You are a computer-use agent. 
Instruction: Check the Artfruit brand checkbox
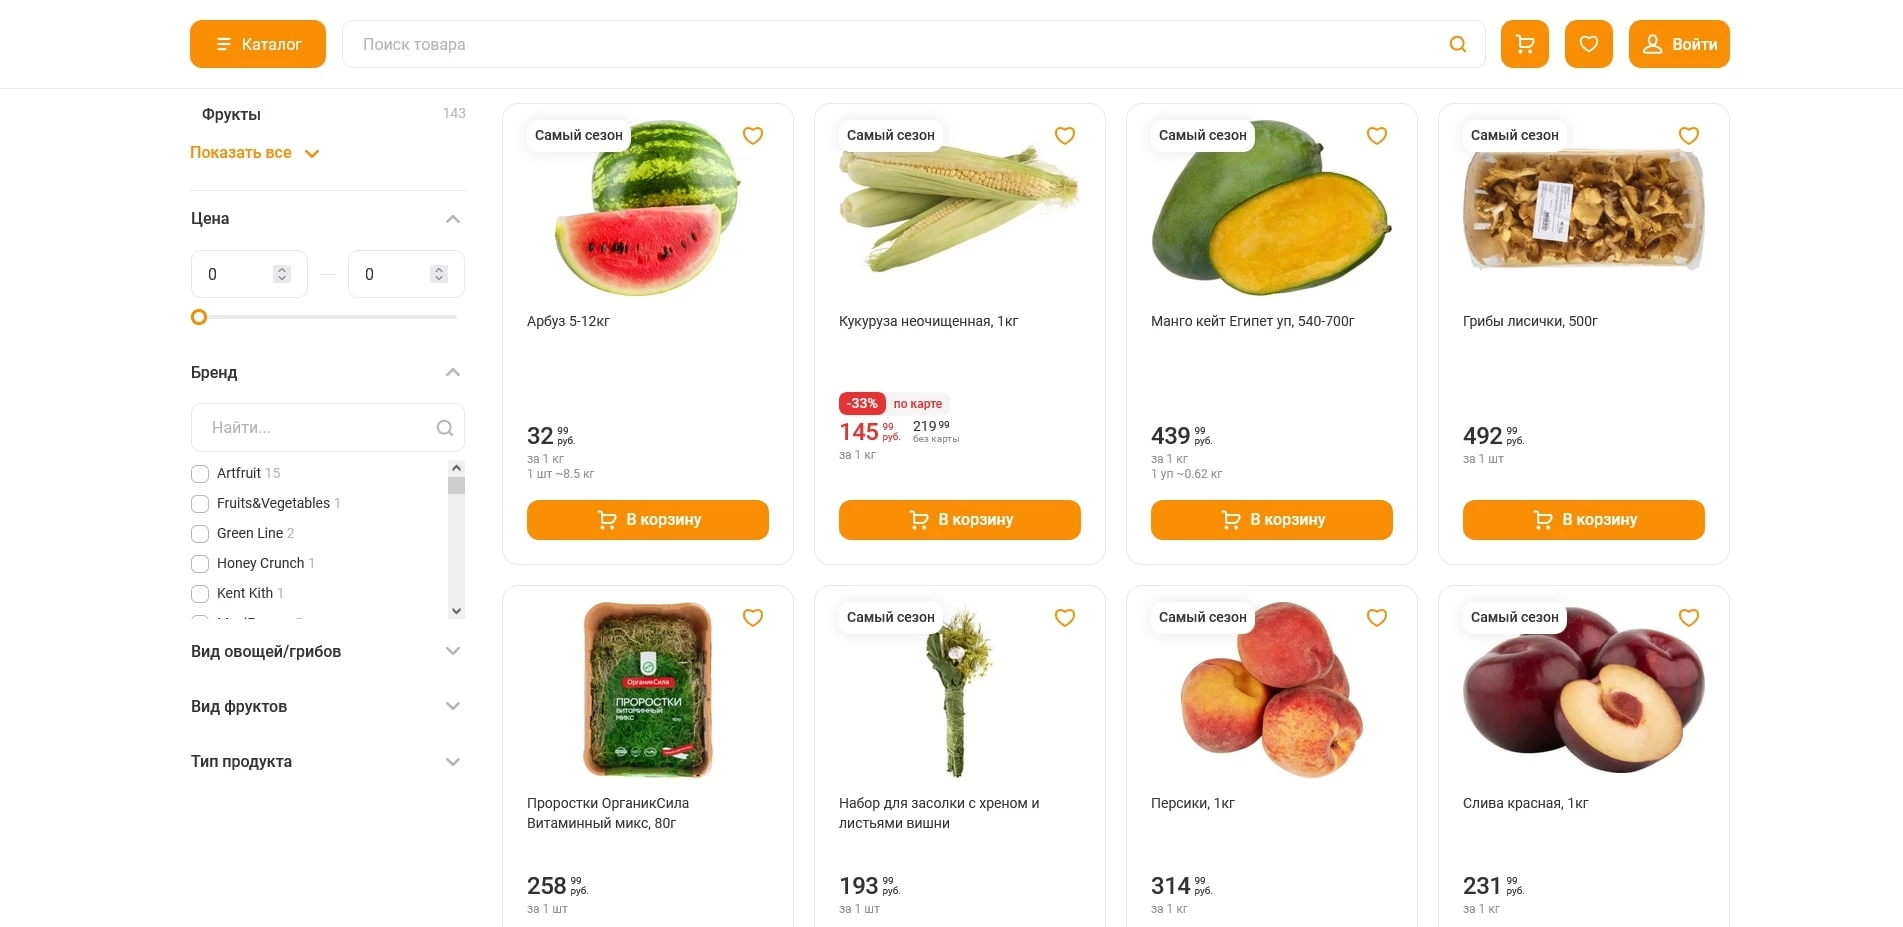click(x=199, y=473)
